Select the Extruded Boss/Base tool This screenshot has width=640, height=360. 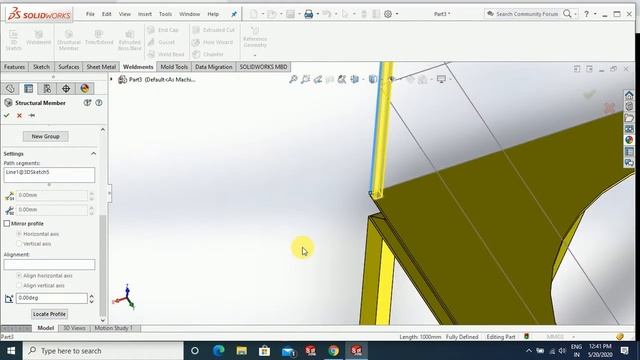(130, 40)
